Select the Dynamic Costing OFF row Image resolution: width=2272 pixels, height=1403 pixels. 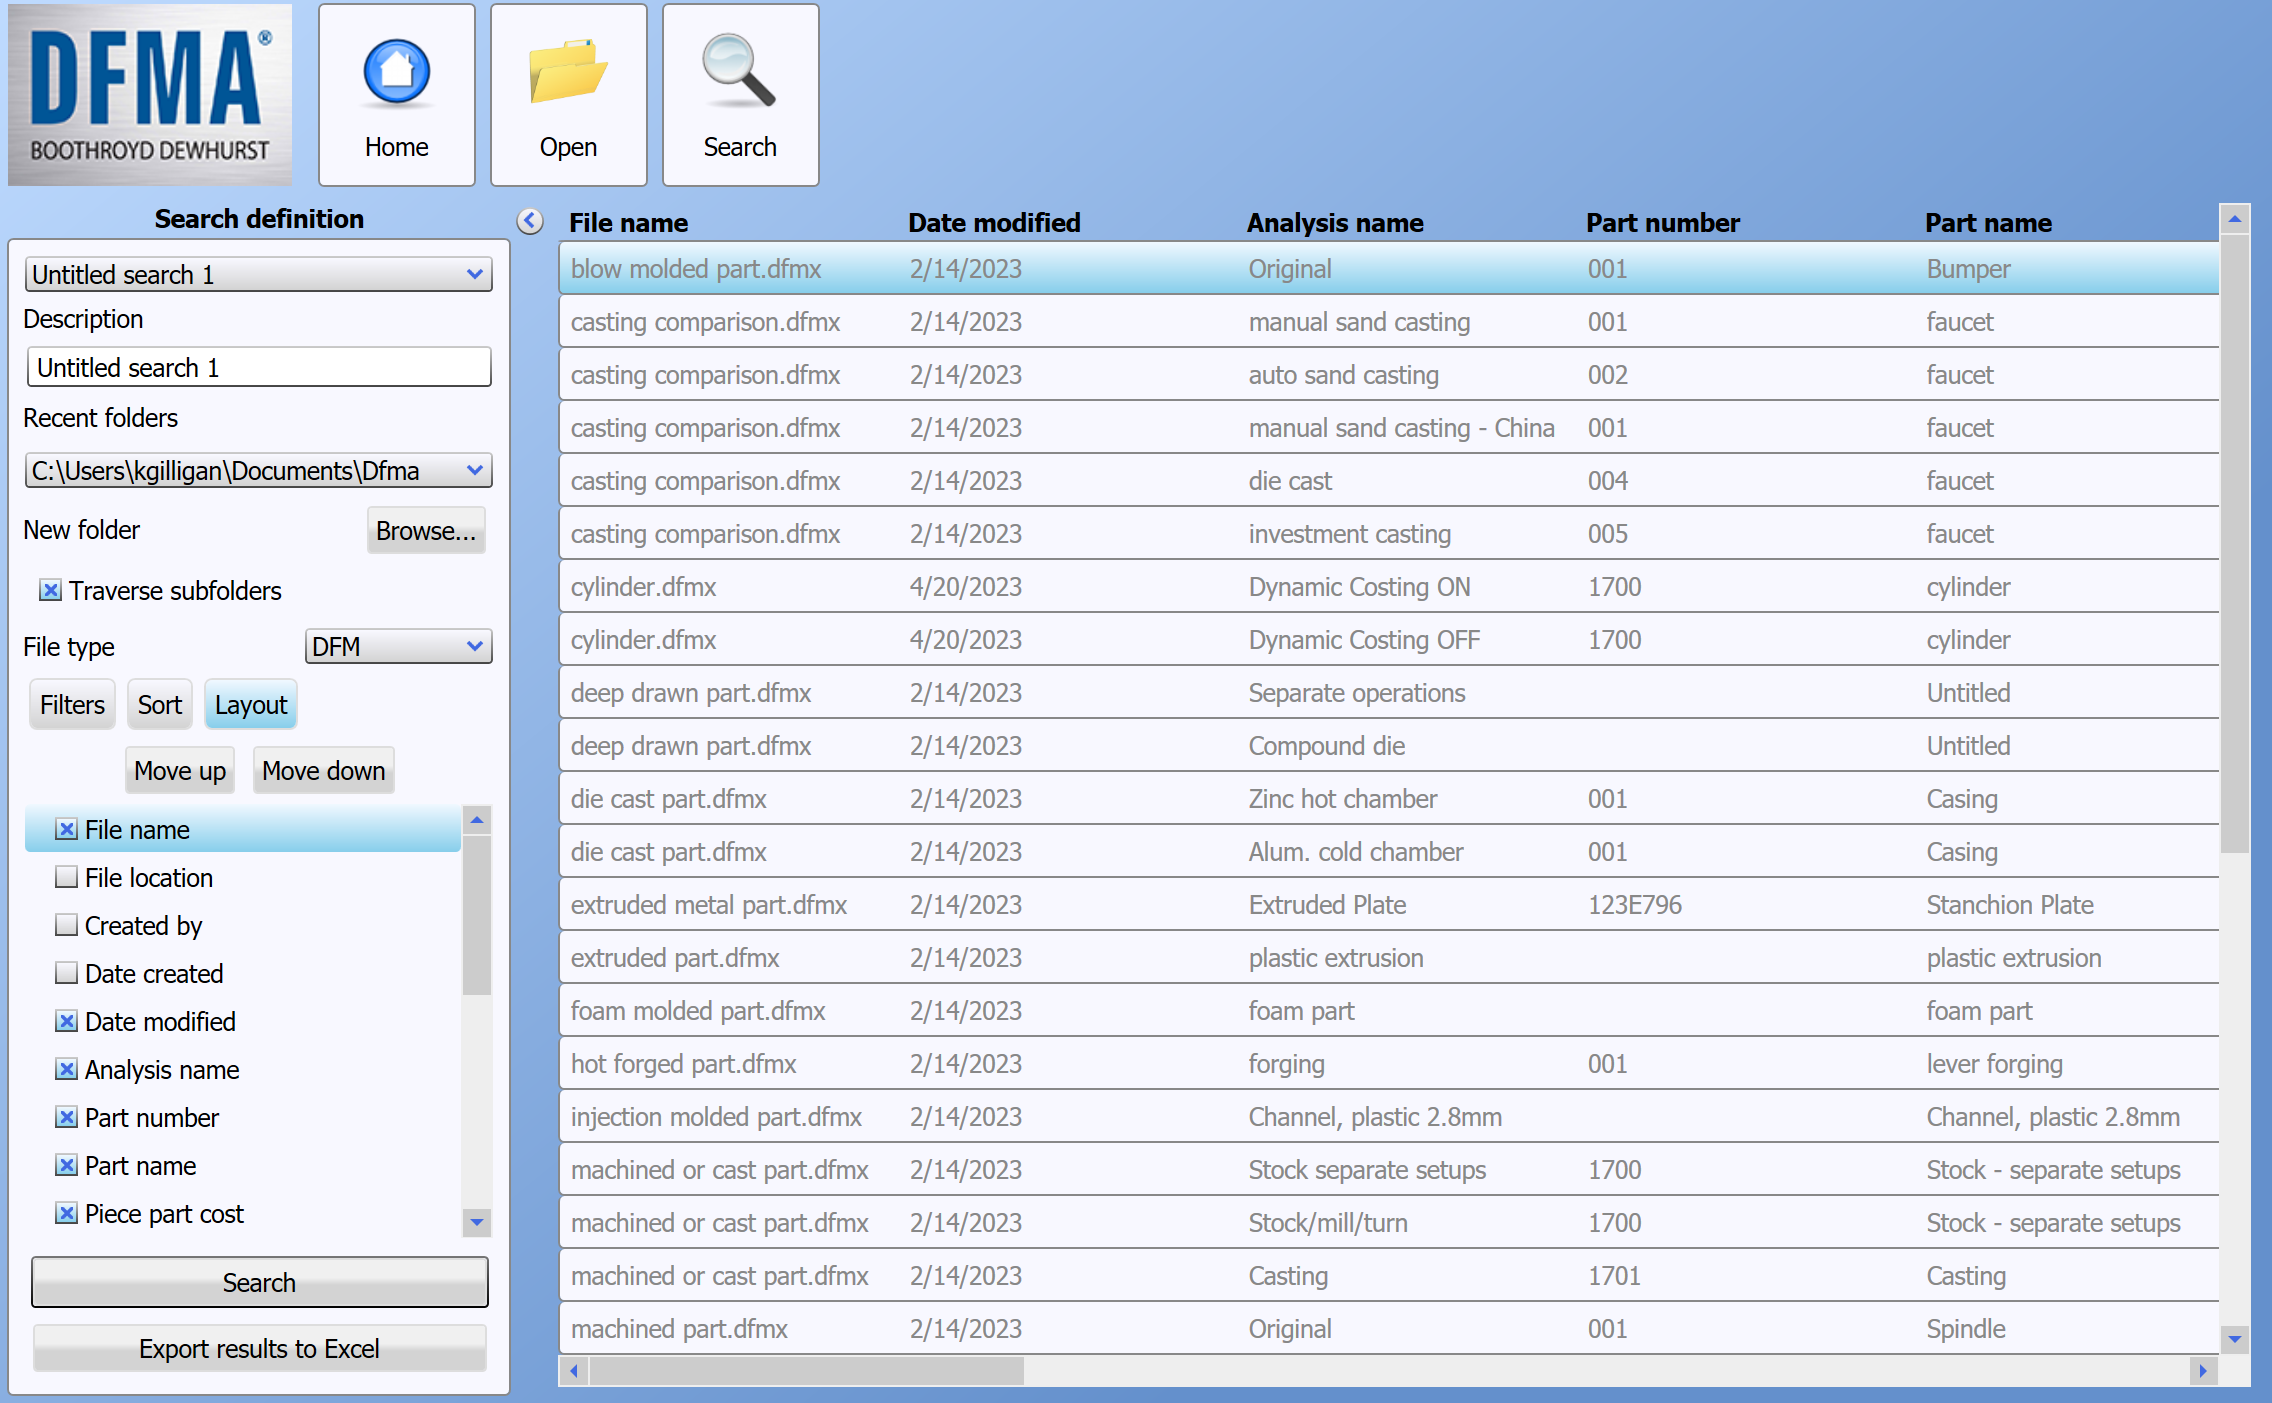point(1389,640)
